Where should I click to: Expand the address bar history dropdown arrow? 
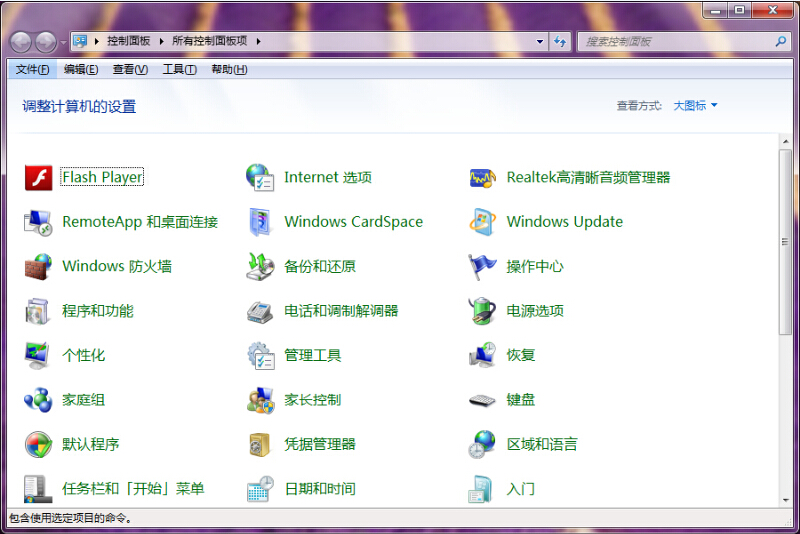tap(540, 42)
